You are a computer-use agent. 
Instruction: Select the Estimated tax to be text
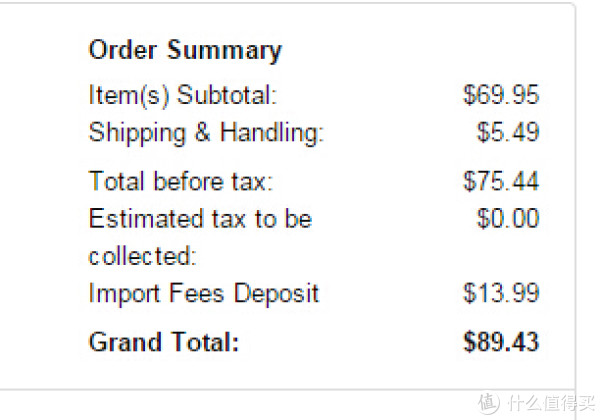point(201,218)
